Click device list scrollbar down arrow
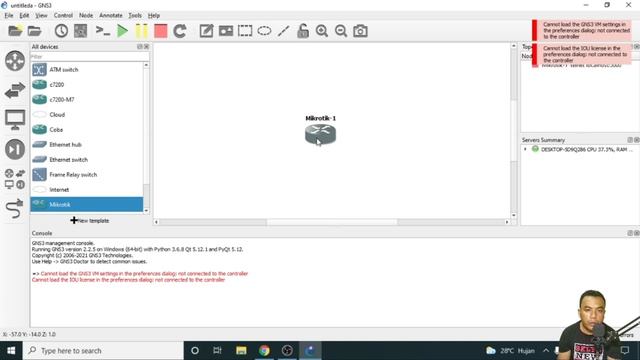Viewport: 640px width, 360px height. (x=146, y=211)
